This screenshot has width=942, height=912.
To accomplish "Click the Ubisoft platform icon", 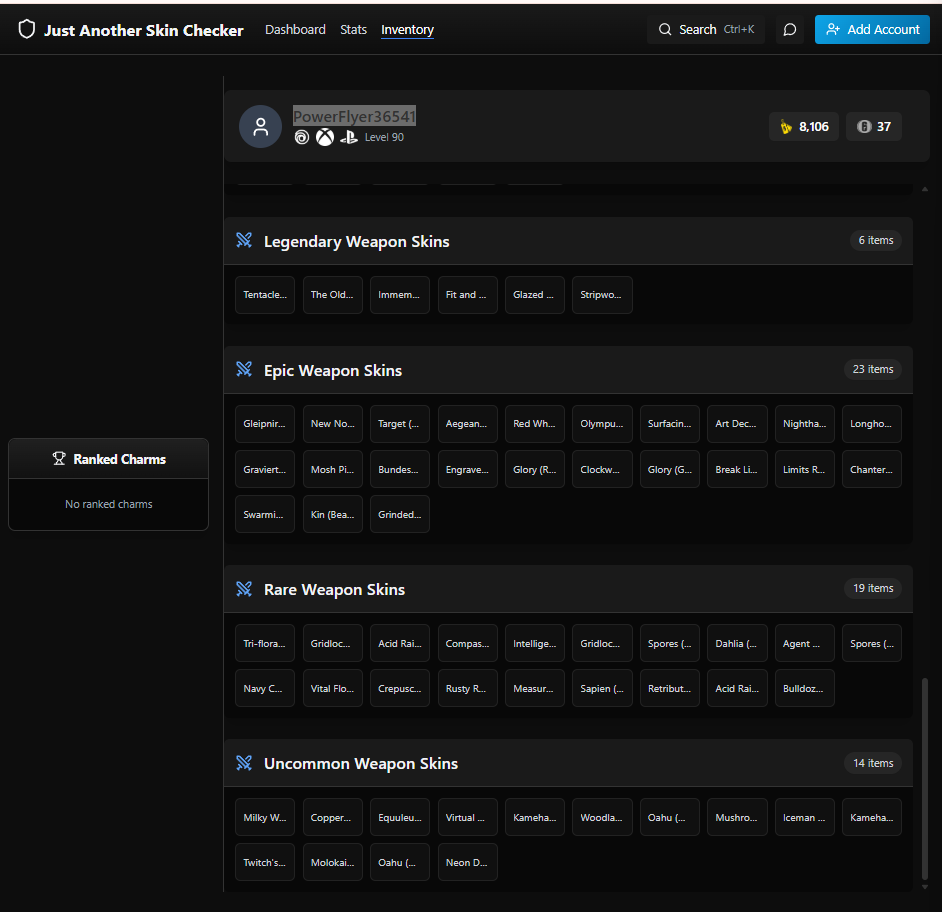I will coord(302,138).
